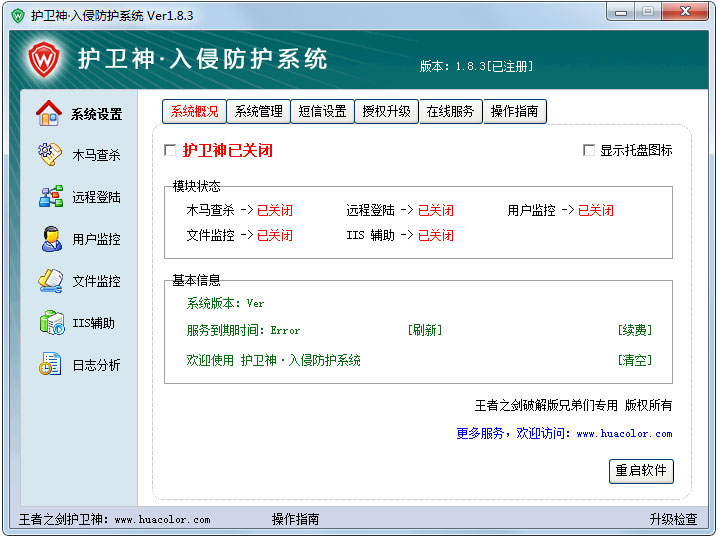This screenshot has height=539, width=719.
Task: Toggle the 护卫神已关闭 checkbox
Action: tap(170, 151)
